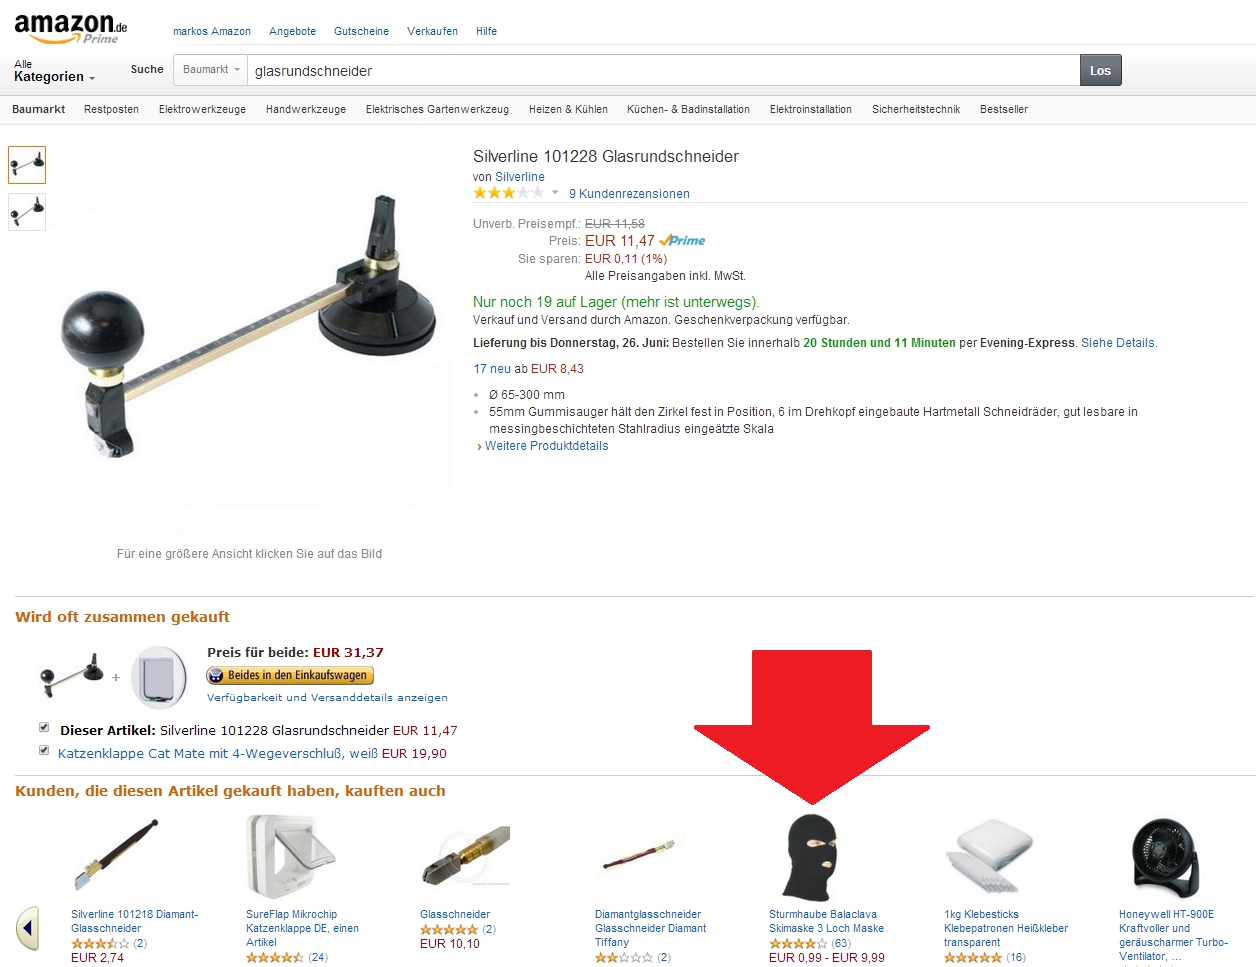Click the carousel previous arrow button
1256x967 pixels.
point(27,929)
